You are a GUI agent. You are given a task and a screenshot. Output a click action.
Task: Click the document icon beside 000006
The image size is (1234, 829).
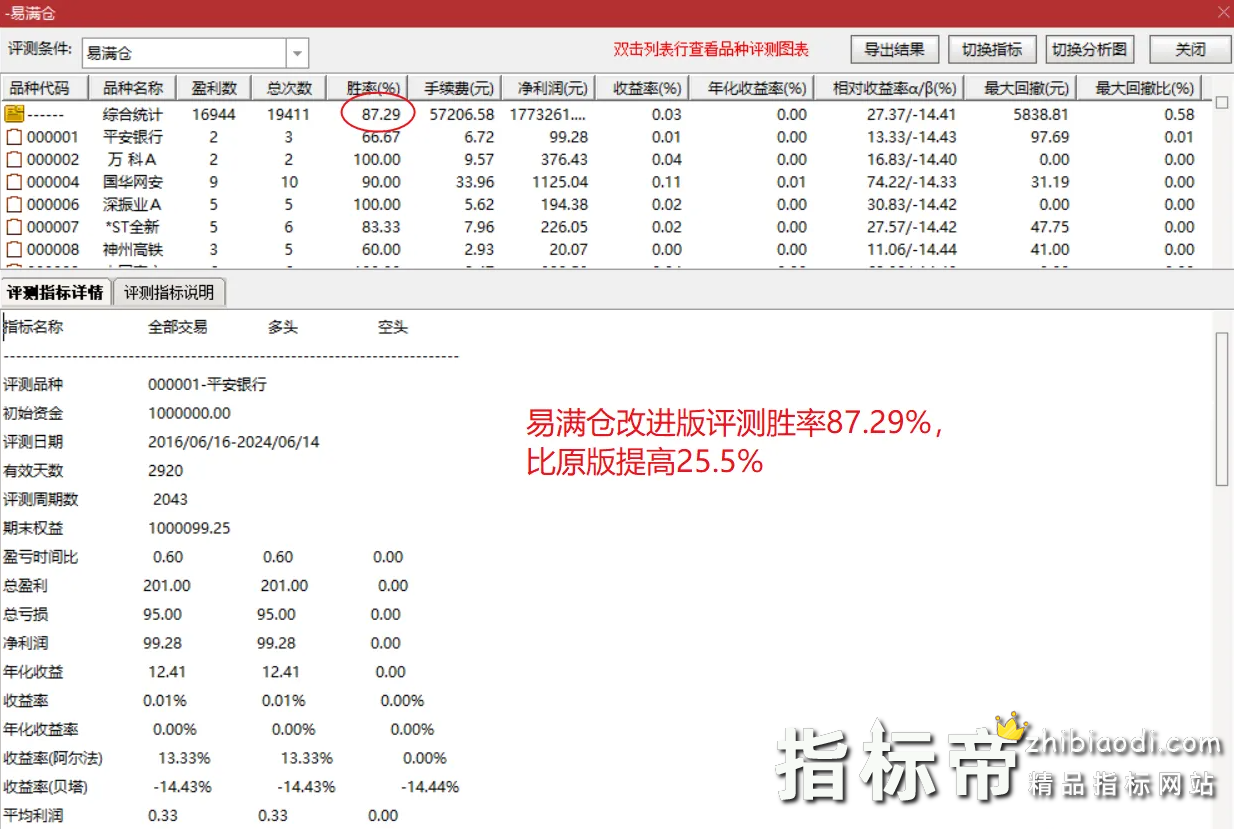[14, 204]
